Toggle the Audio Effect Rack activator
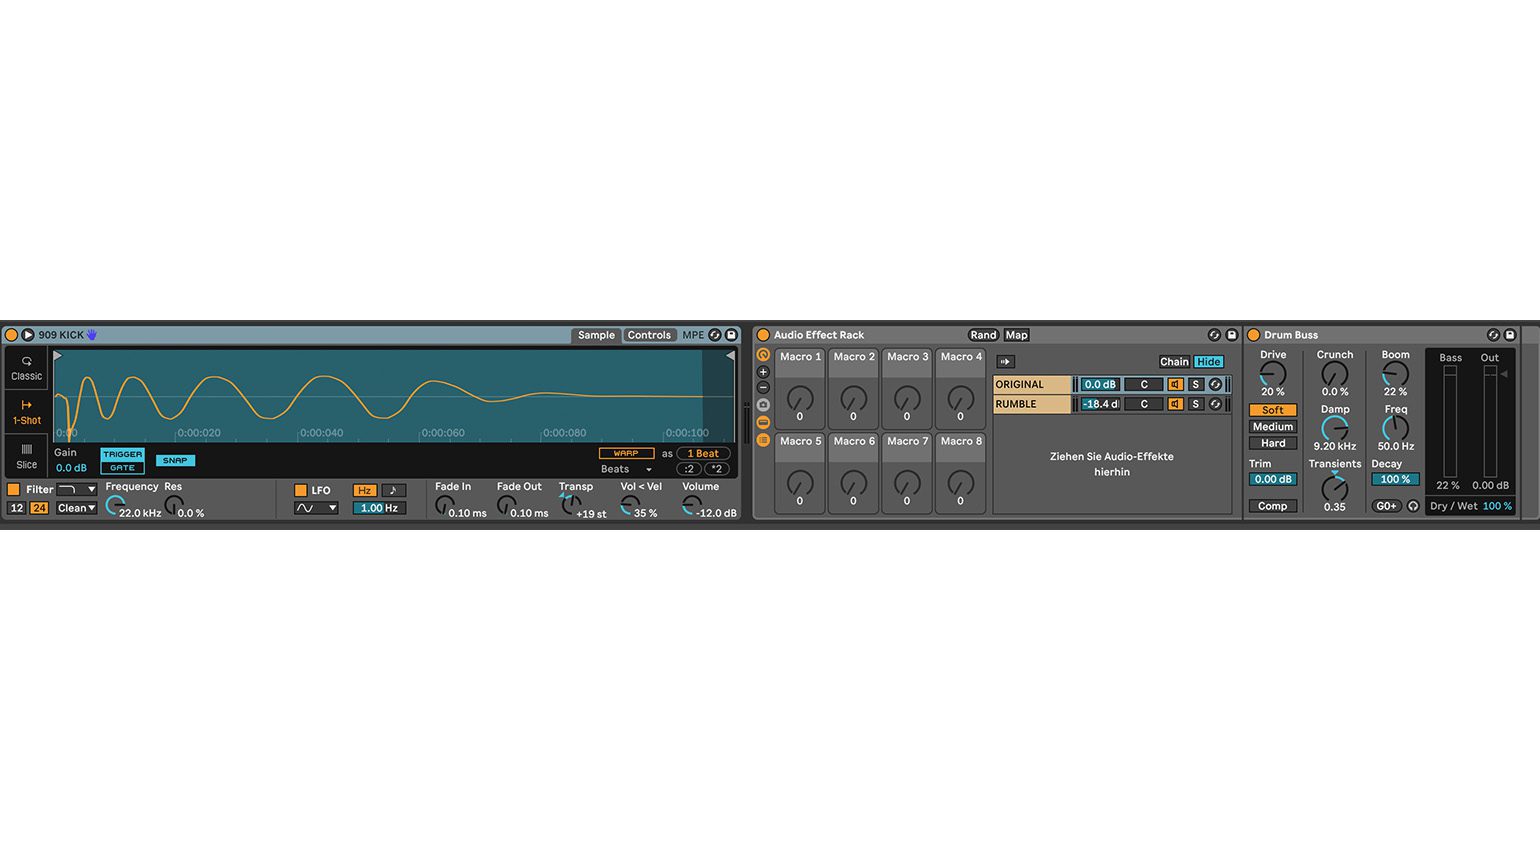1540x850 pixels. pyautogui.click(x=763, y=335)
